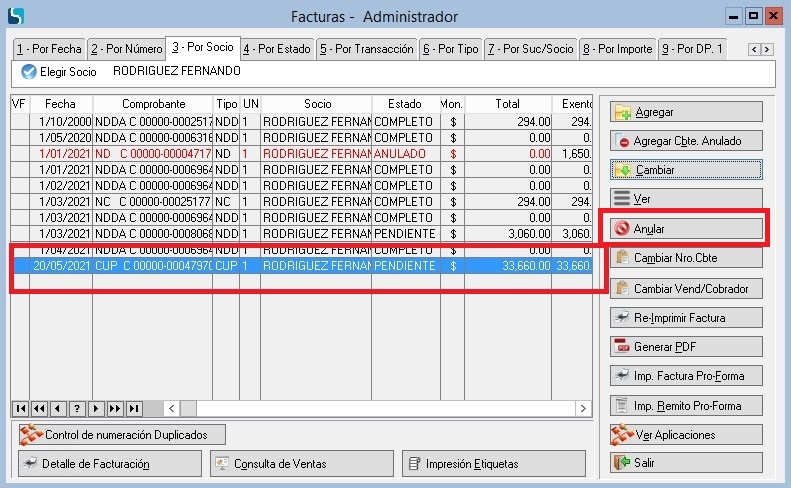Image resolution: width=791 pixels, height=488 pixels.
Task: Click Agregar Cbte. Anulado button
Action: 685,141
